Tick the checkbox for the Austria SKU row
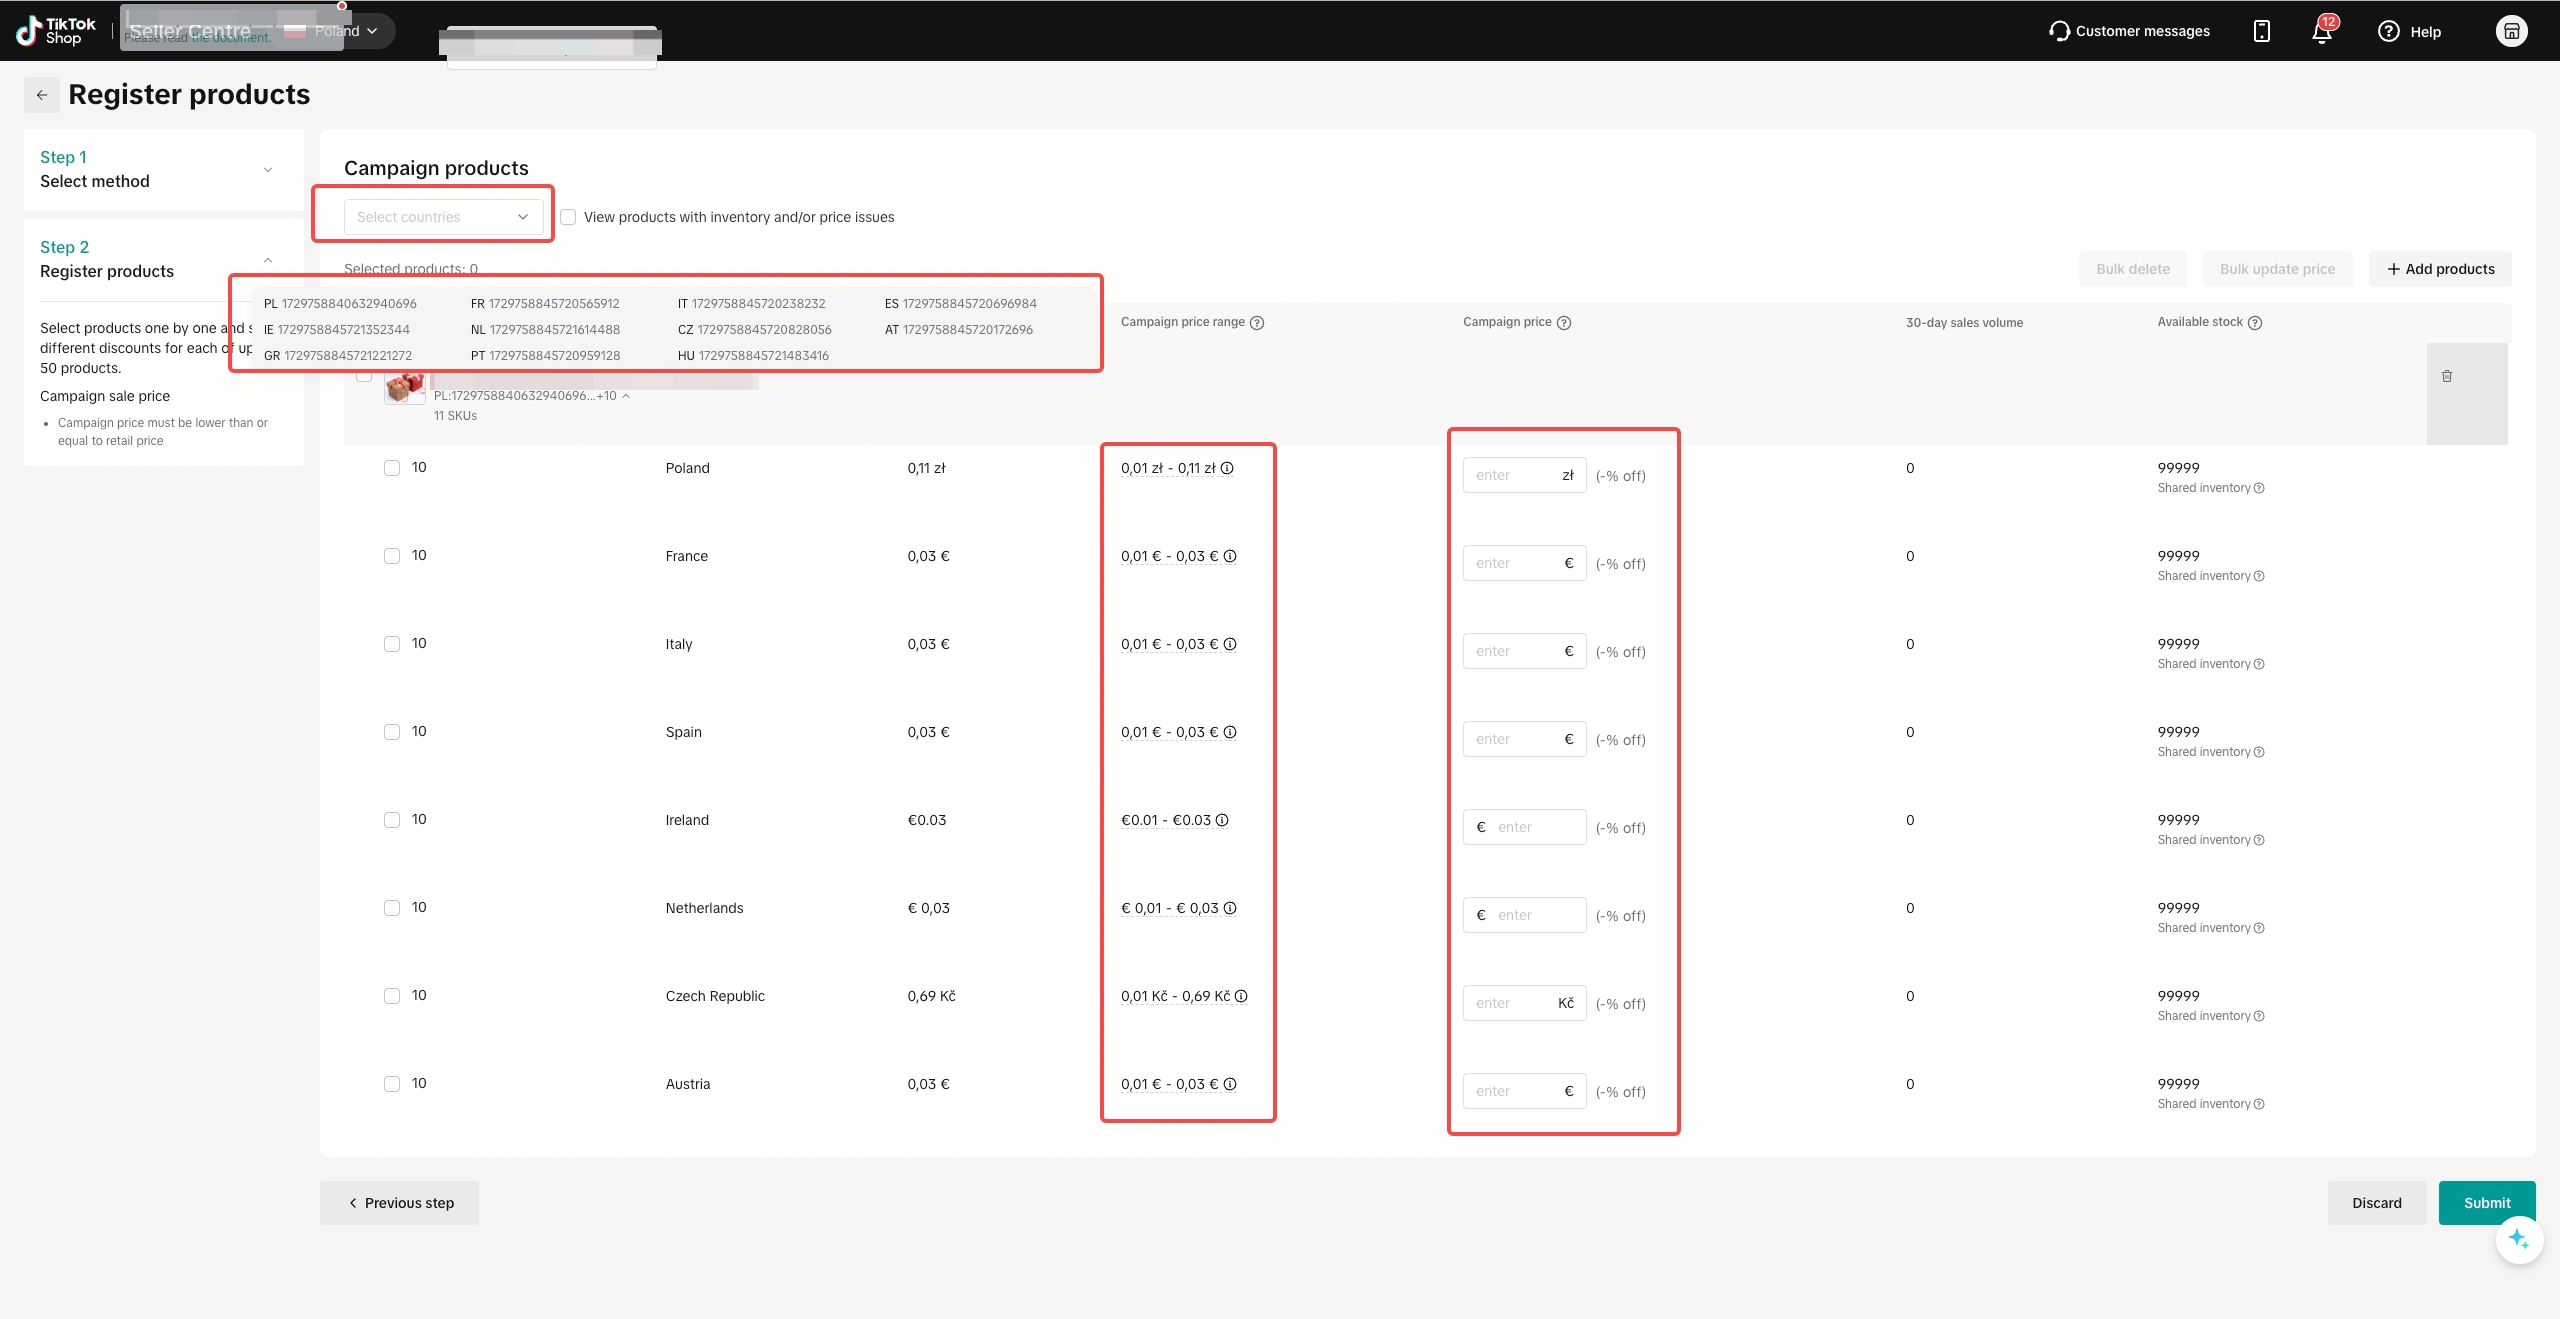2560x1319 pixels. 392,1084
